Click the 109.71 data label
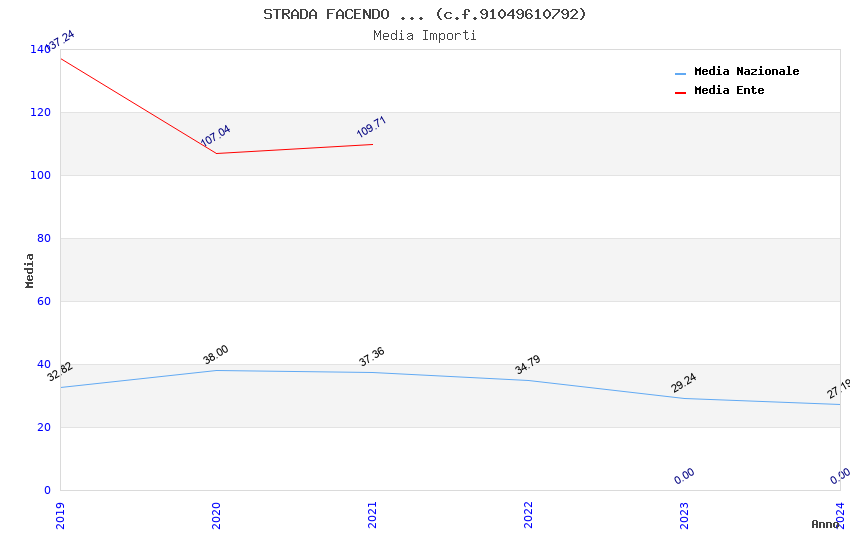This screenshot has height=550, width=850. coord(371,127)
